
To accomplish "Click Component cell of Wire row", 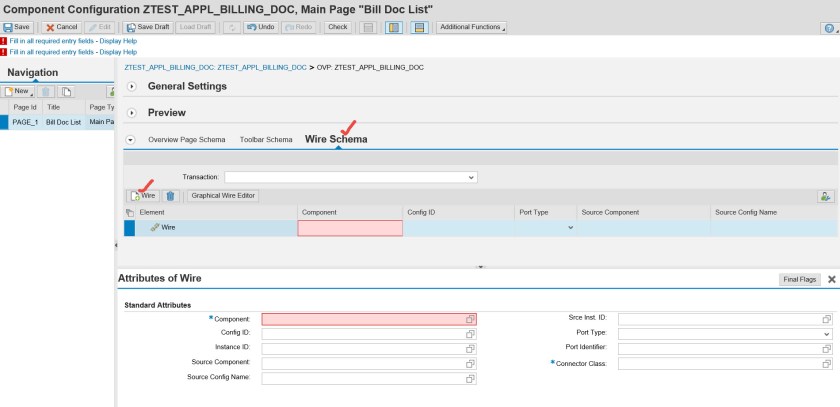I will pyautogui.click(x=350, y=228).
